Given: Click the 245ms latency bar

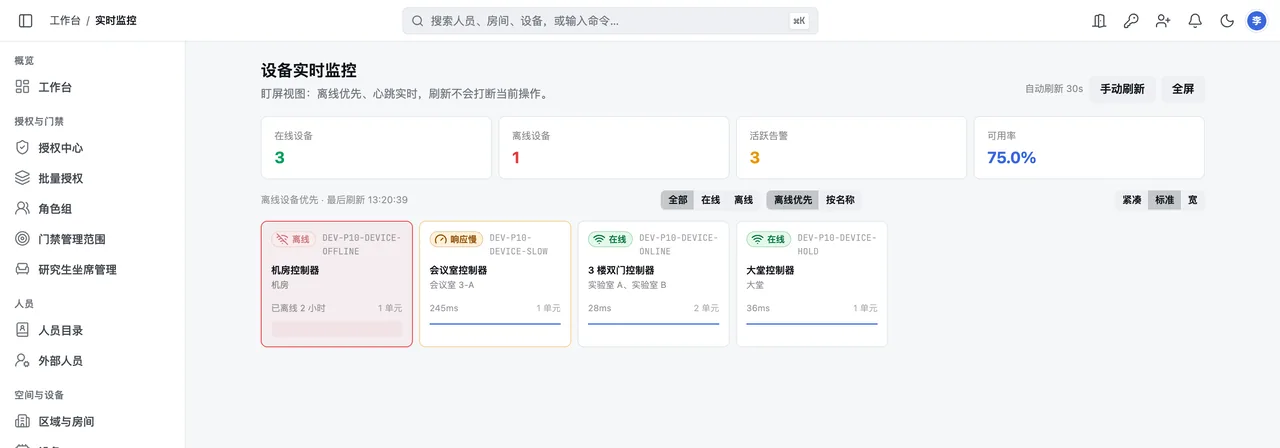Looking at the screenshot, I should click(x=495, y=323).
